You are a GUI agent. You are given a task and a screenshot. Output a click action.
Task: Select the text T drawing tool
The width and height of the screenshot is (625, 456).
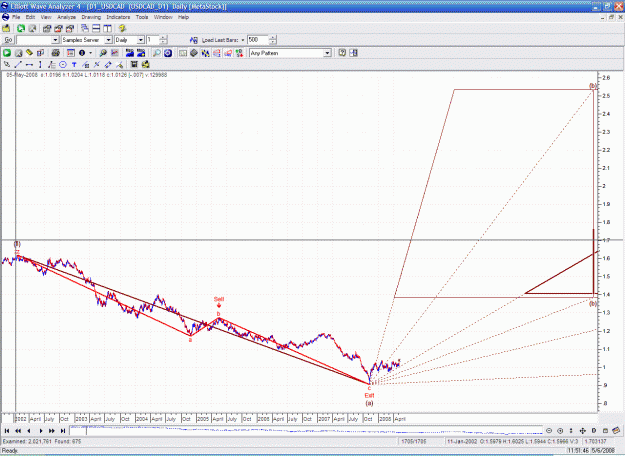click(74, 65)
